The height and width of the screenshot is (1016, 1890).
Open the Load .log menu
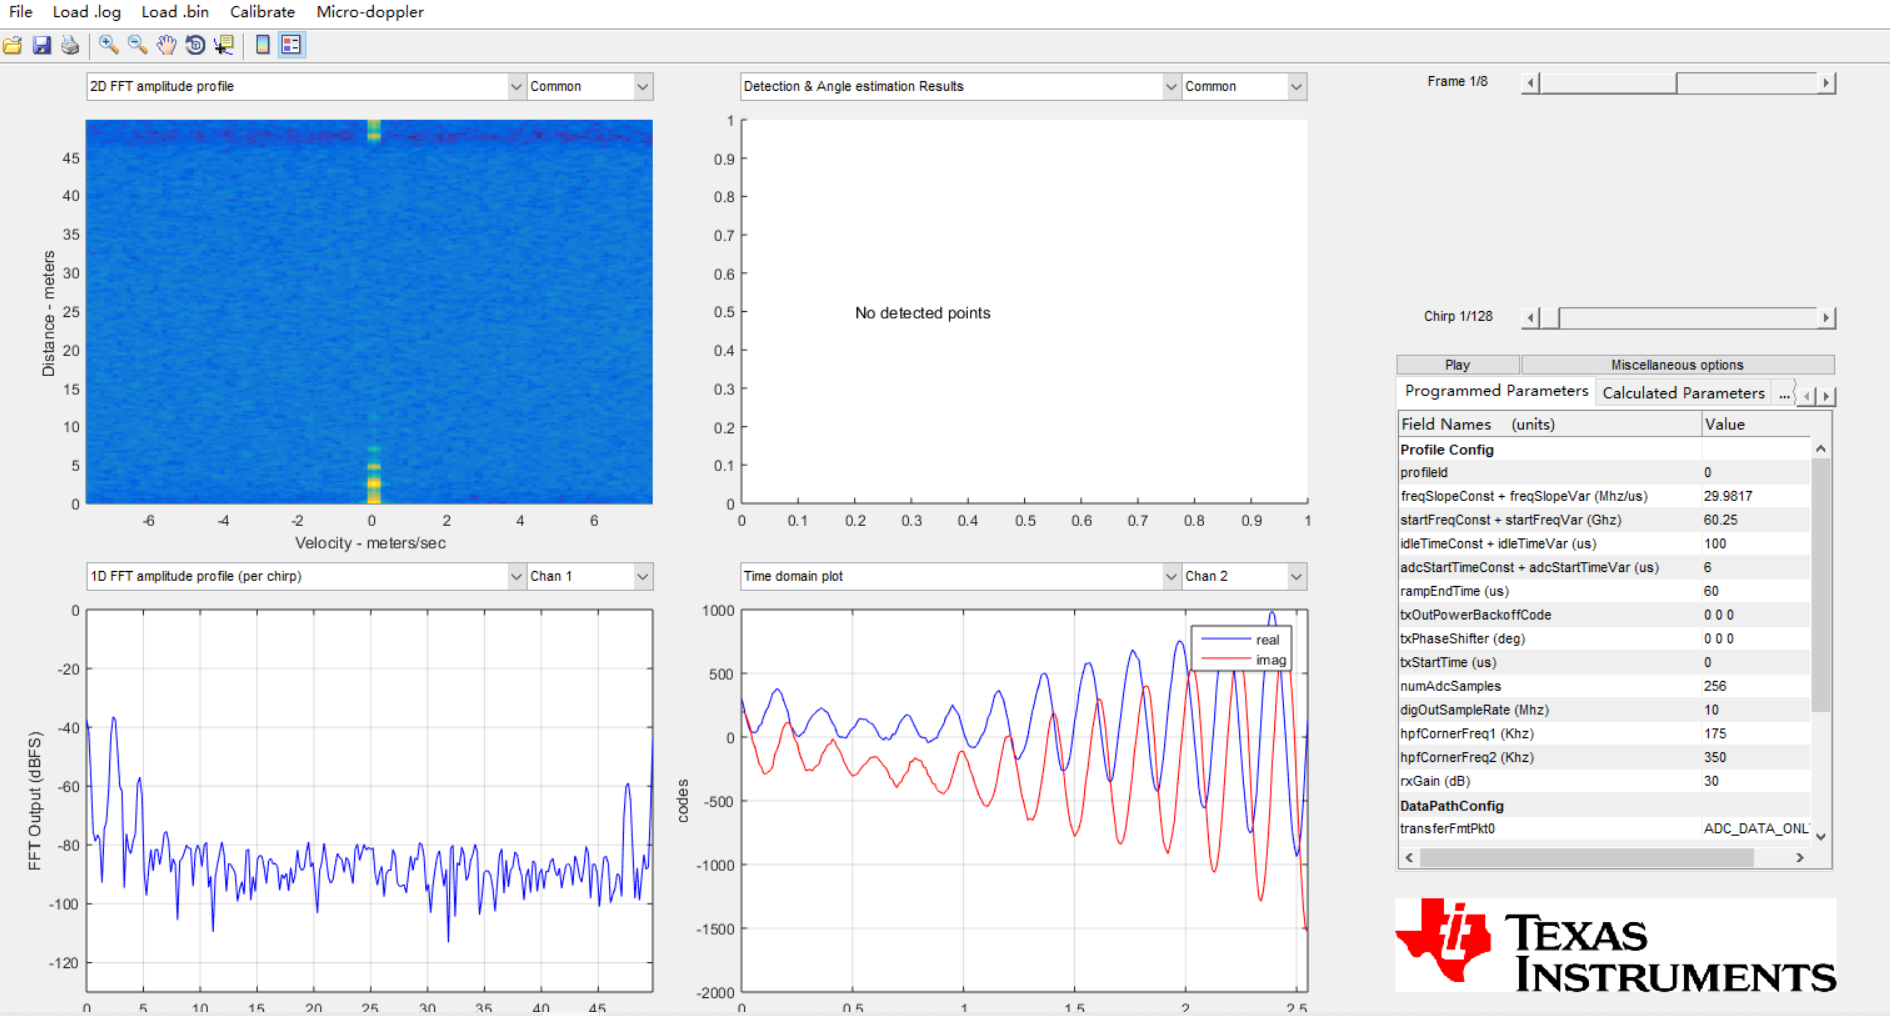pyautogui.click(x=87, y=12)
